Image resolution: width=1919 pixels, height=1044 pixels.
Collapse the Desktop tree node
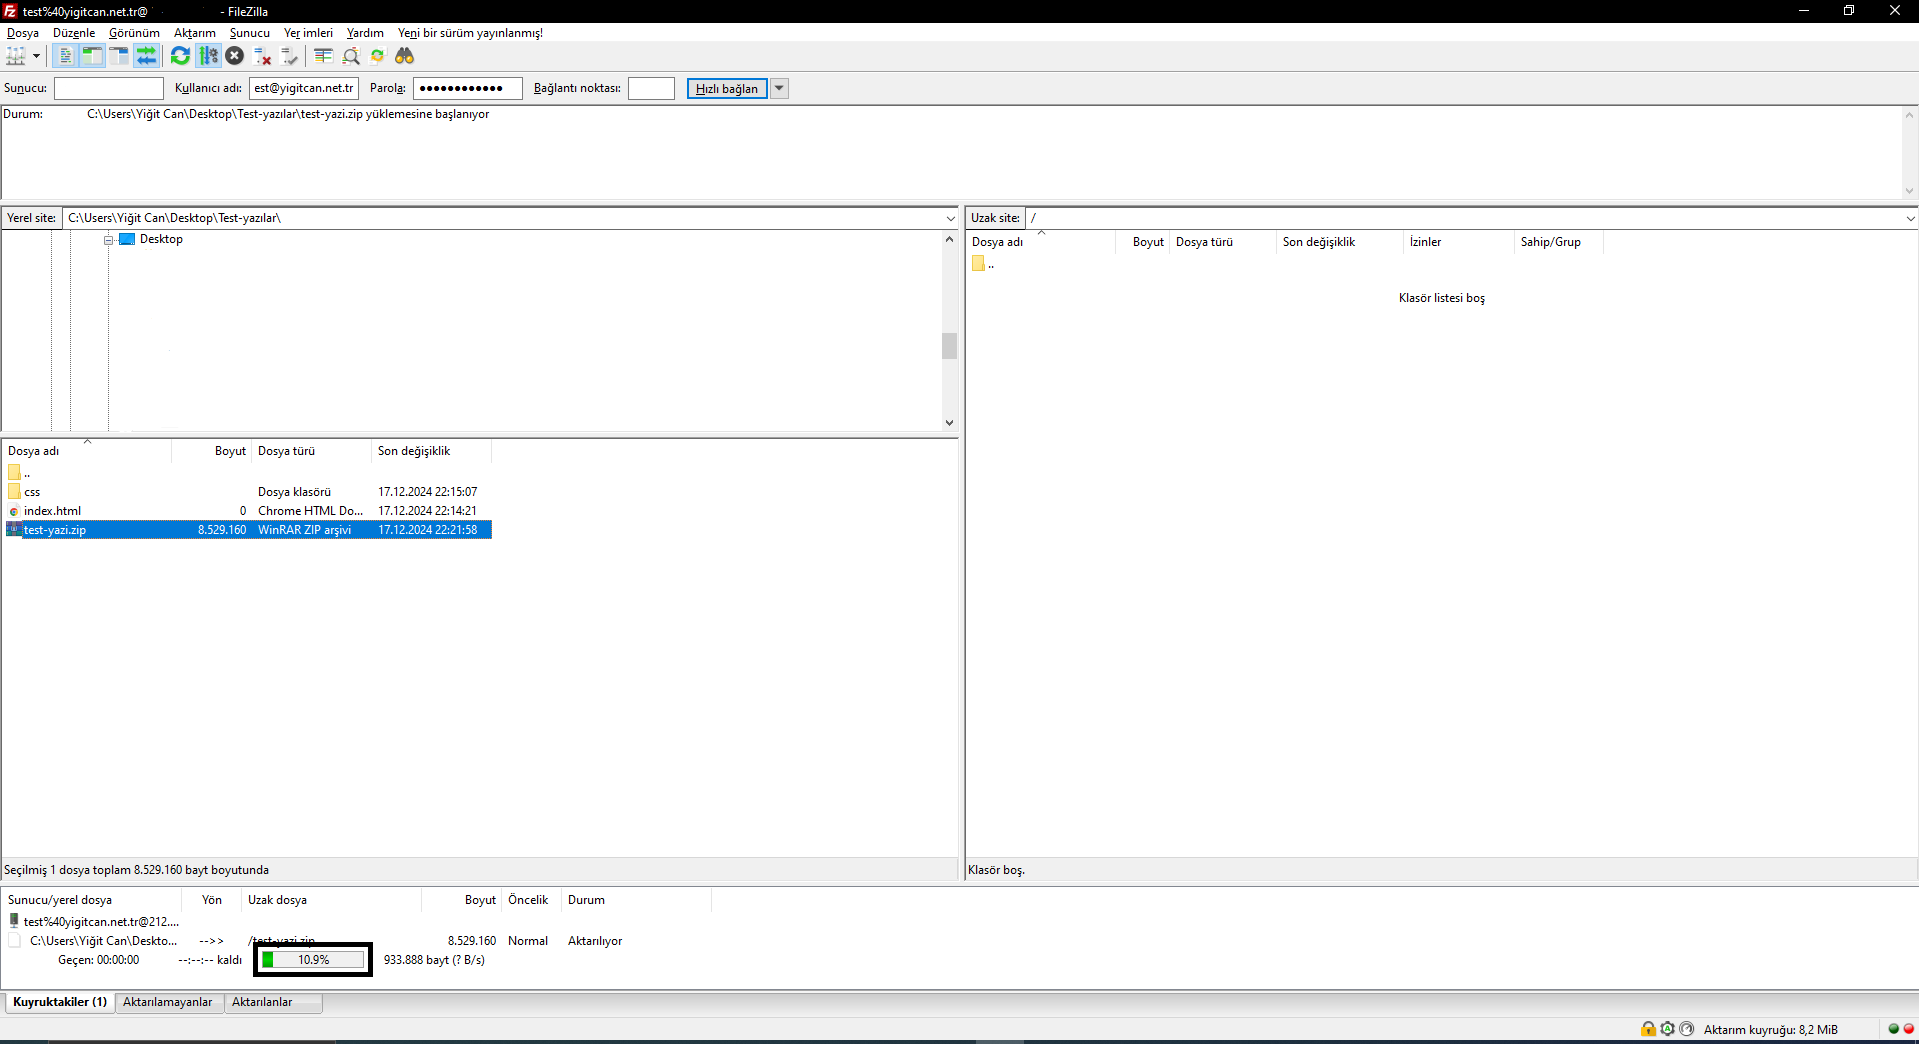pyautogui.click(x=109, y=240)
